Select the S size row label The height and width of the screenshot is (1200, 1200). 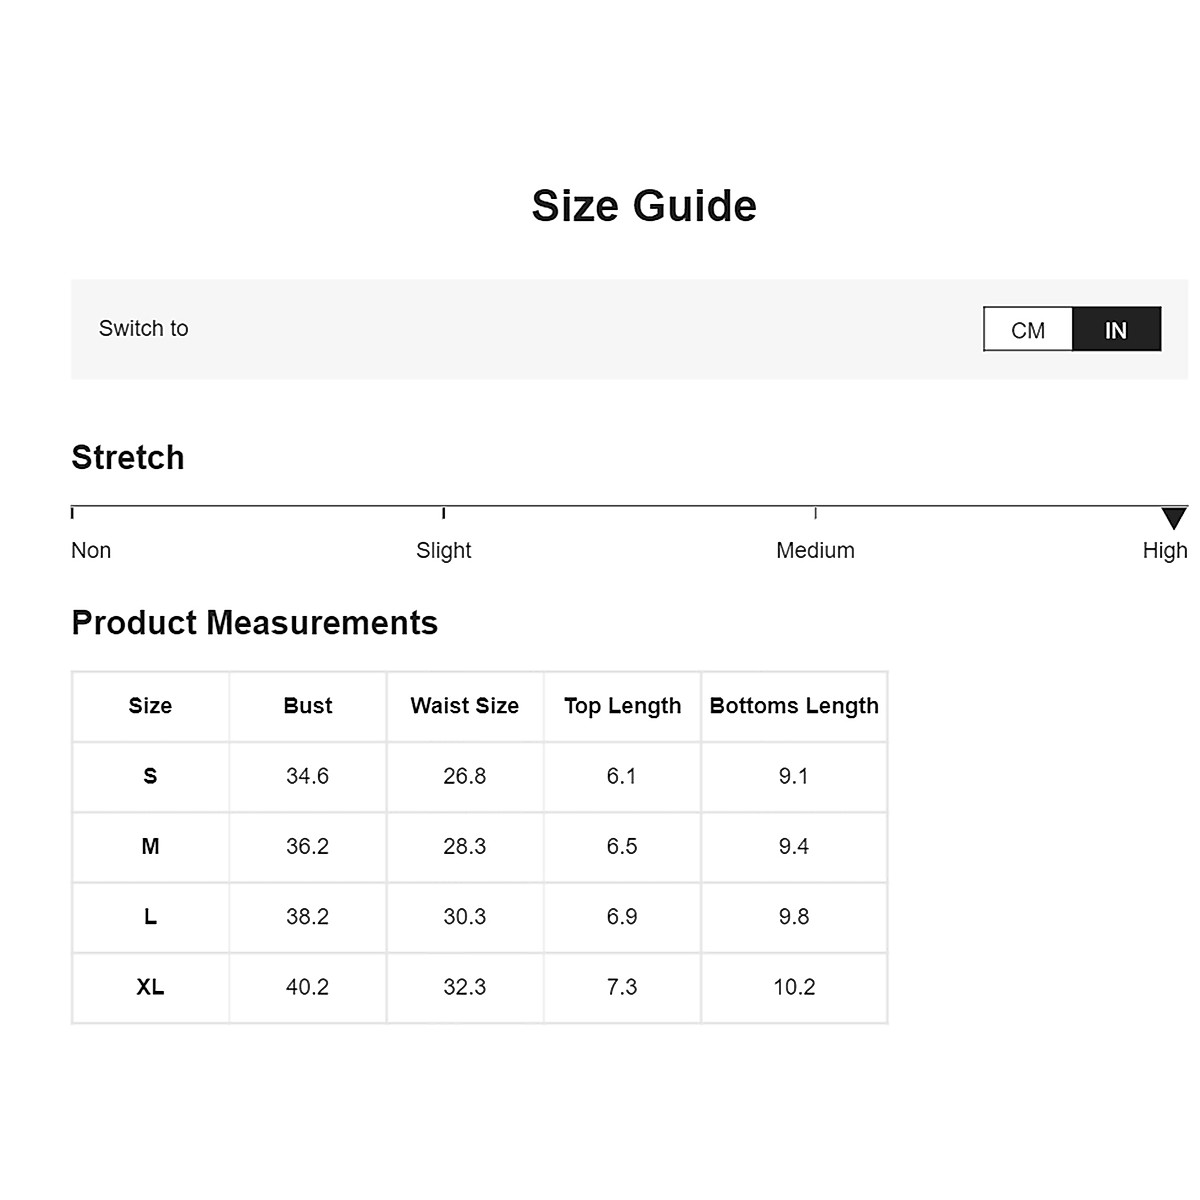[x=150, y=776]
